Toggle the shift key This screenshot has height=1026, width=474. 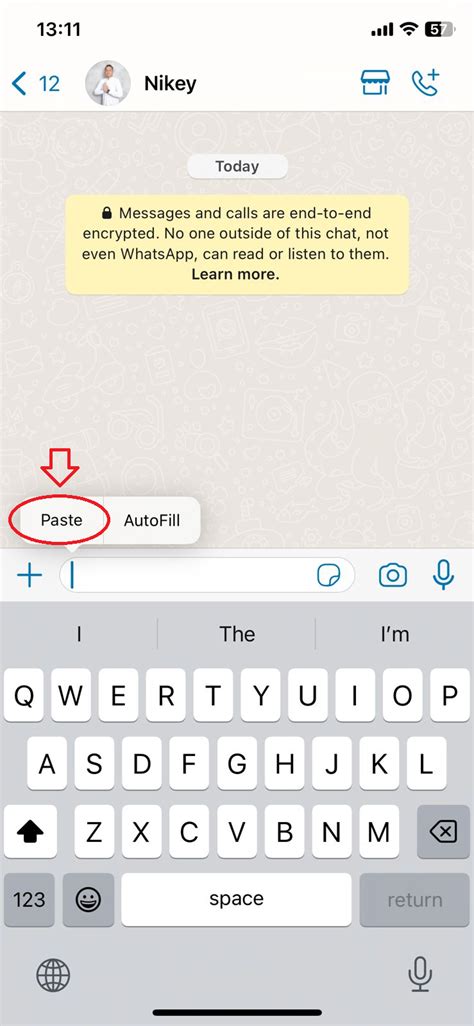(29, 831)
